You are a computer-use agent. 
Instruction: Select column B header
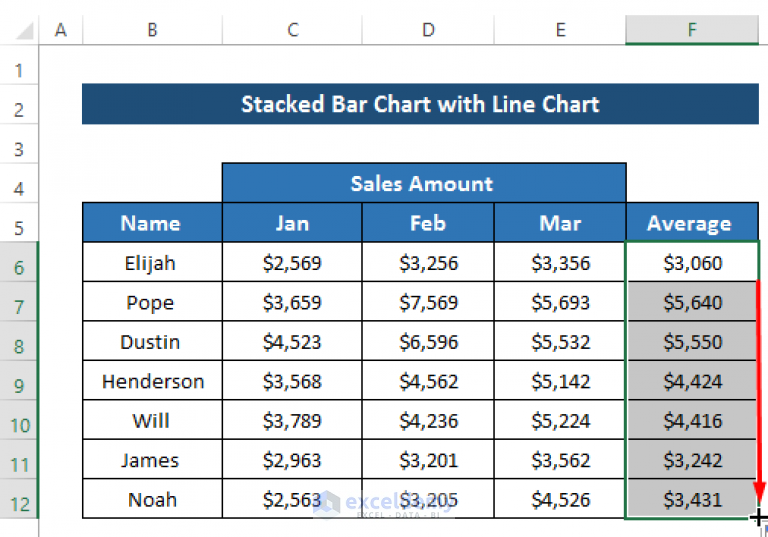[x=152, y=30]
